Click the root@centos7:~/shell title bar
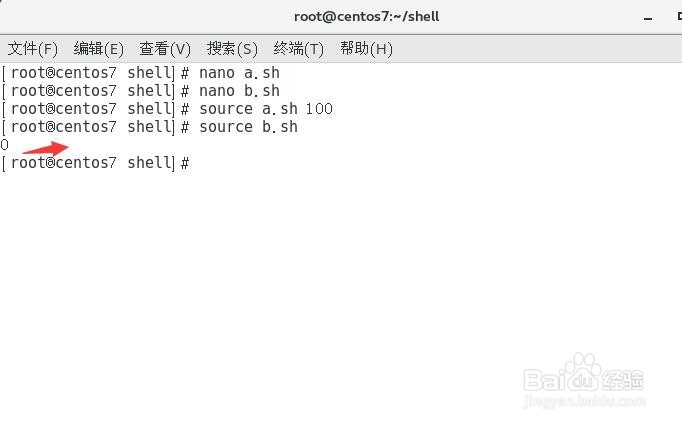Screen dimensions: 682x426 point(367,17)
